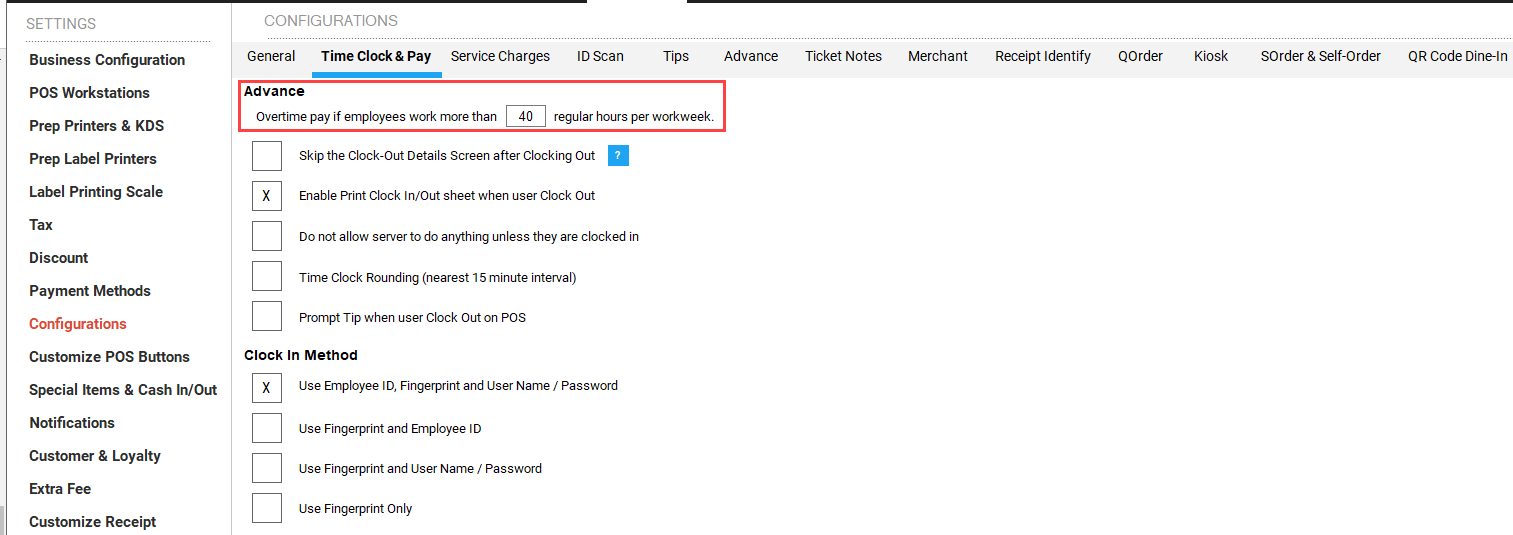Enable Prompt Tip when user Clock Out

pyautogui.click(x=267, y=317)
